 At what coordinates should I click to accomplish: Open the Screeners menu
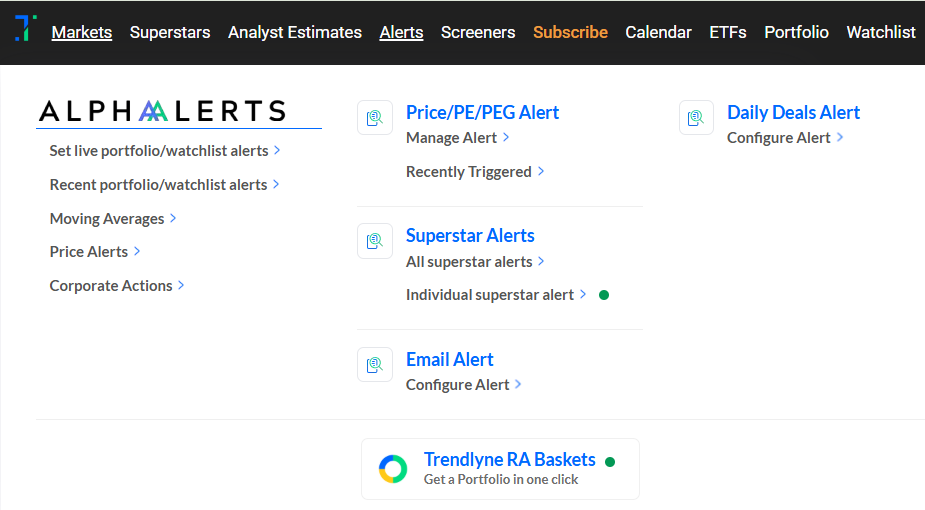(478, 32)
